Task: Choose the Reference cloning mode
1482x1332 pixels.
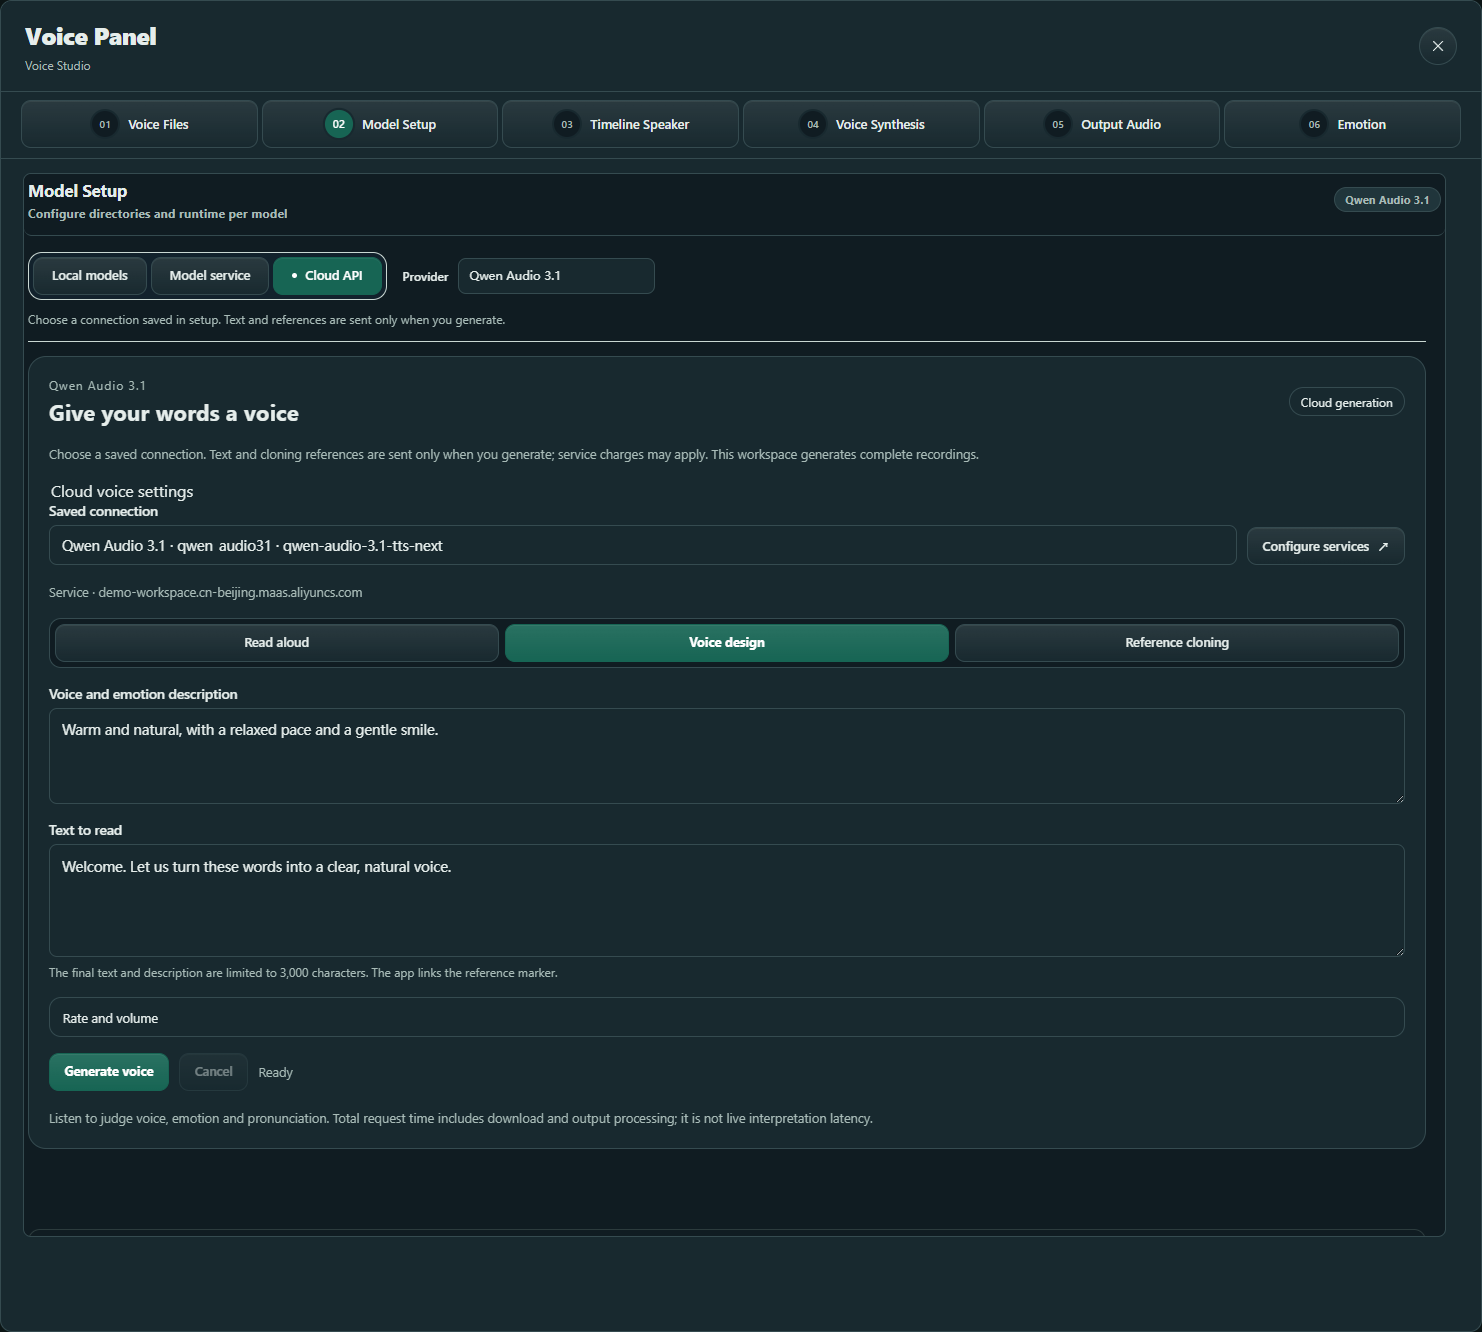Action: [x=1177, y=643]
